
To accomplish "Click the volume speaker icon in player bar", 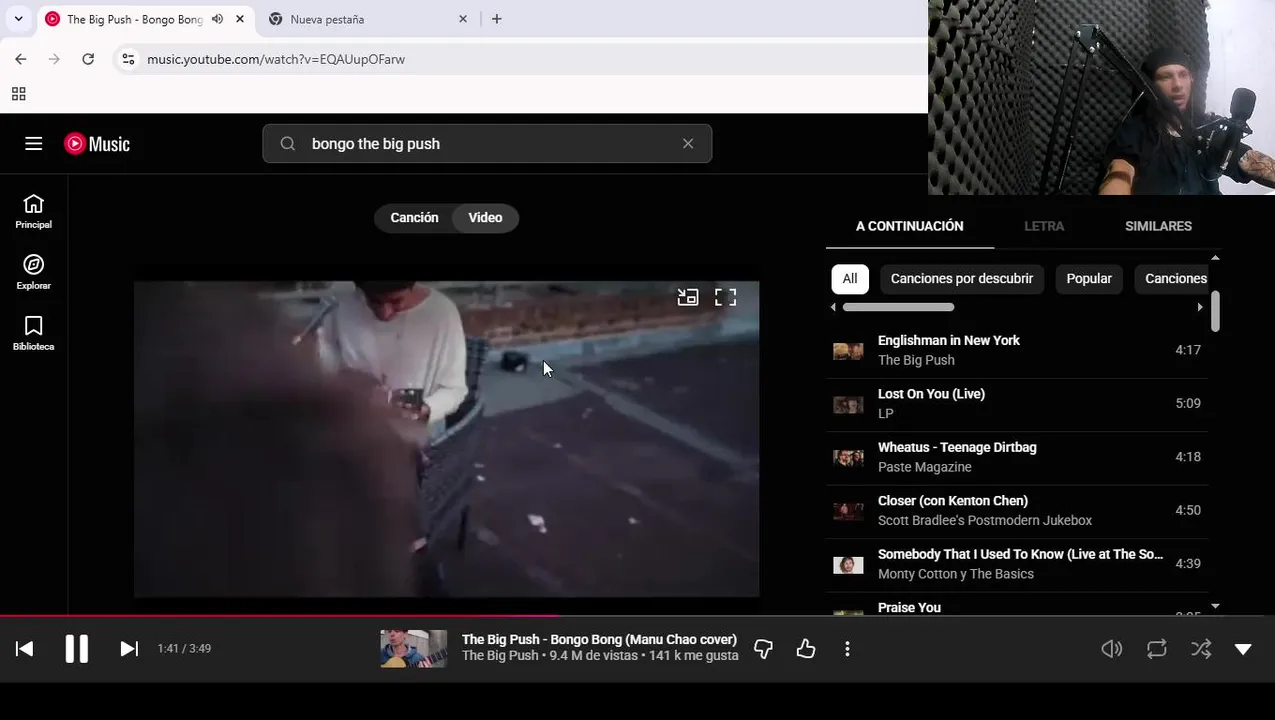I will click(1112, 649).
